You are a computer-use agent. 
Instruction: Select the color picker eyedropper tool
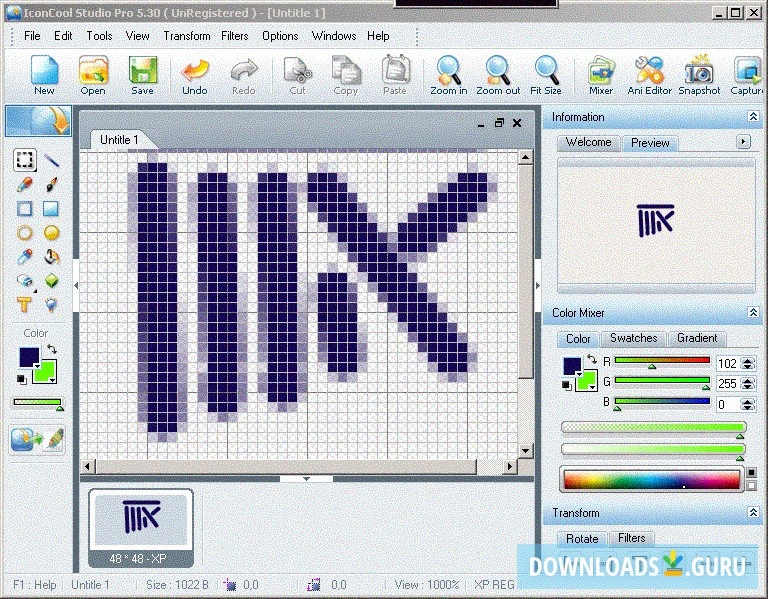24,257
